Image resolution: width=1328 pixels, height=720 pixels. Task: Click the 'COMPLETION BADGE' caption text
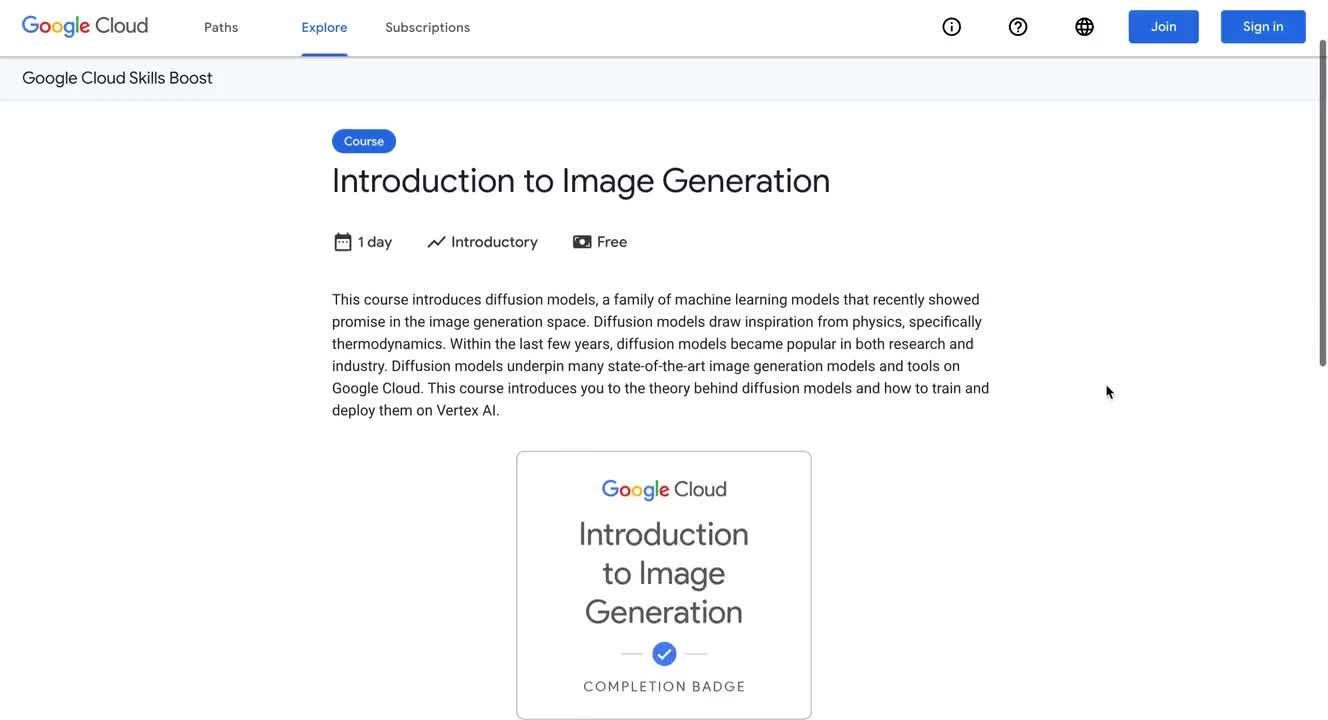pyautogui.click(x=665, y=687)
